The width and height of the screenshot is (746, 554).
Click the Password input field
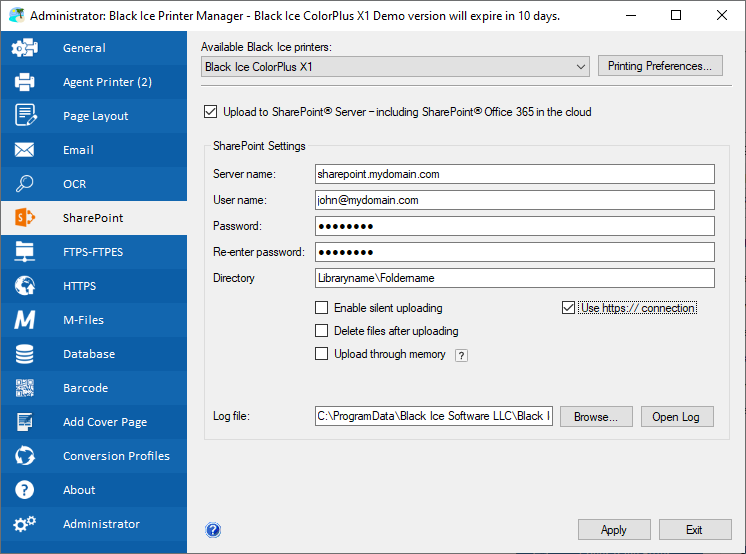tap(514, 226)
